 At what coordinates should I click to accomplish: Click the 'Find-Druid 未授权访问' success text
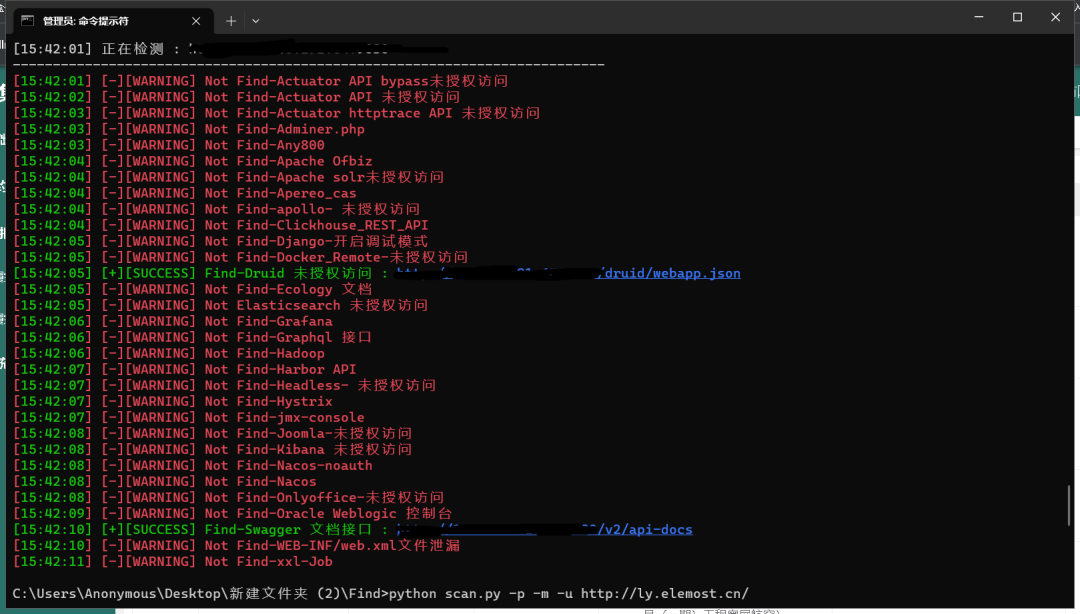click(287, 273)
